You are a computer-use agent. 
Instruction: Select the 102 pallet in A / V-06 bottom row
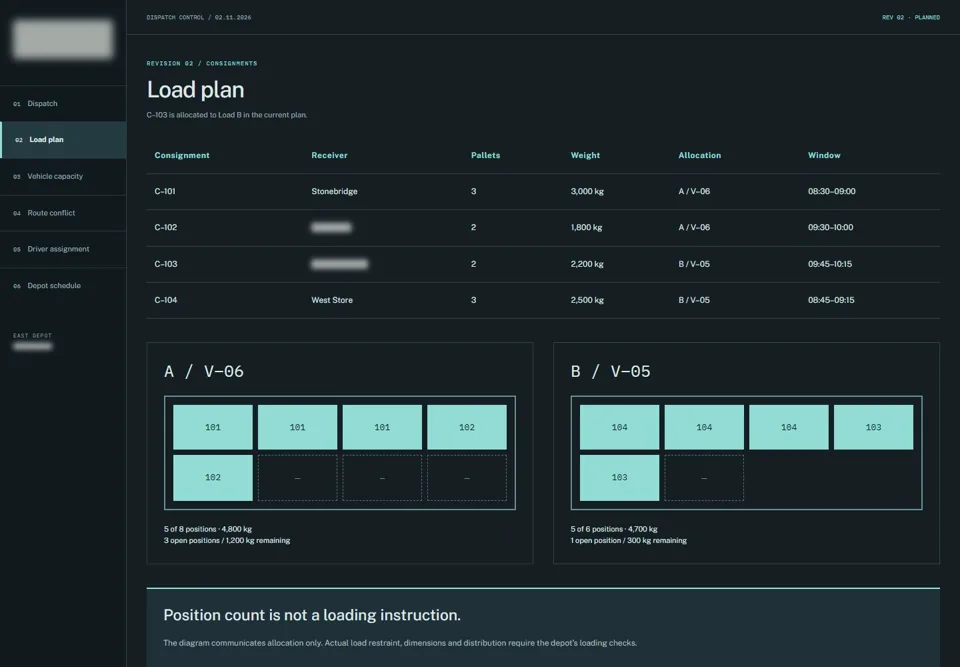coord(212,478)
